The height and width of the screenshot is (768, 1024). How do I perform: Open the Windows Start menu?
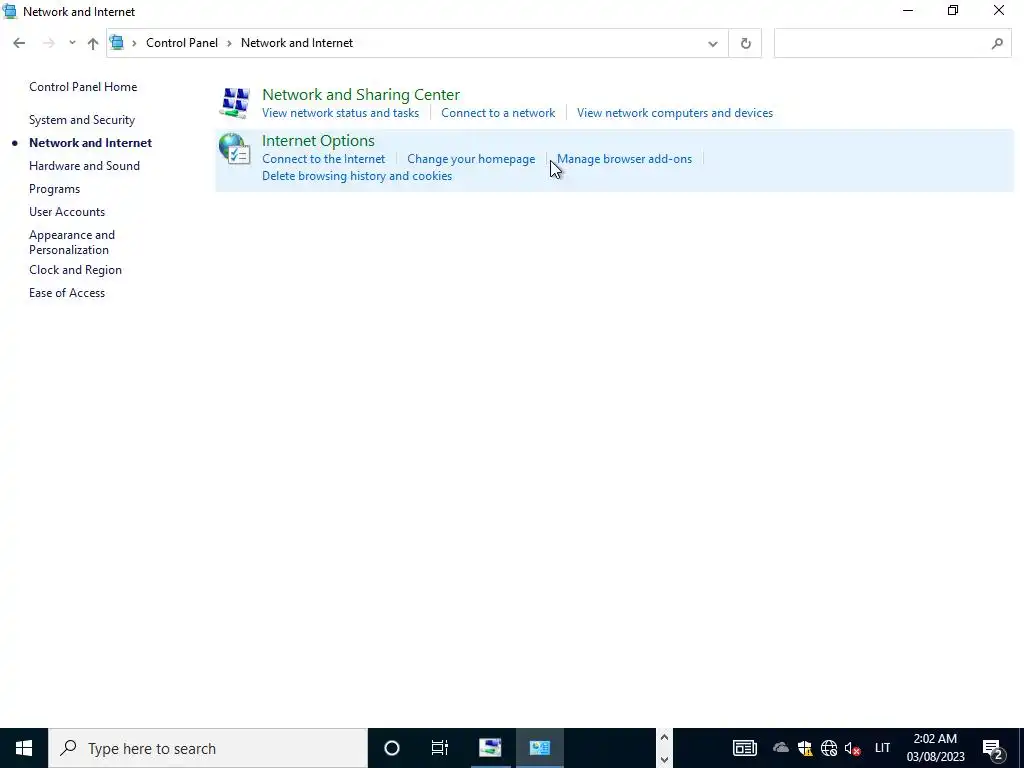pyautogui.click(x=24, y=748)
